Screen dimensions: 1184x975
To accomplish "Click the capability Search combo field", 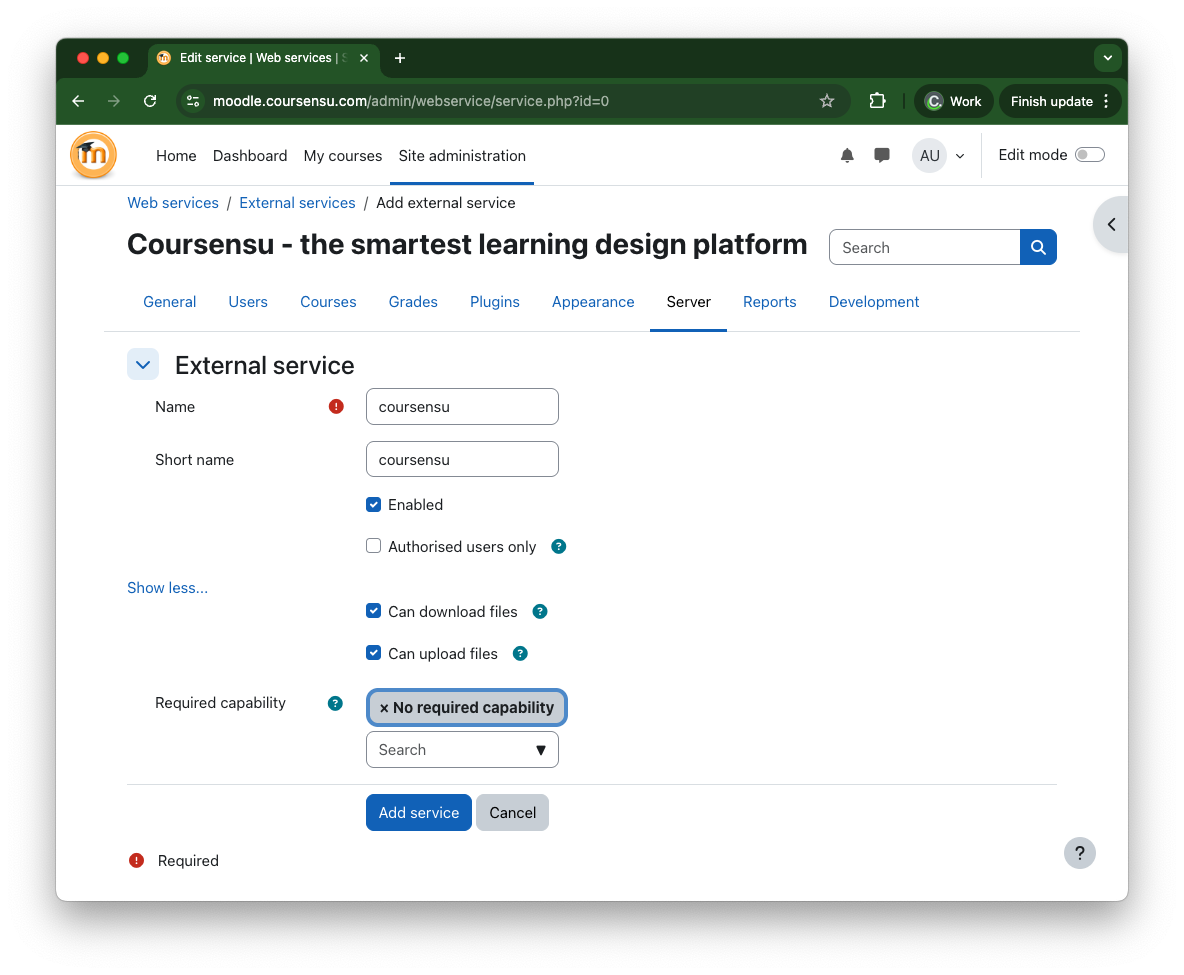I will click(x=462, y=750).
